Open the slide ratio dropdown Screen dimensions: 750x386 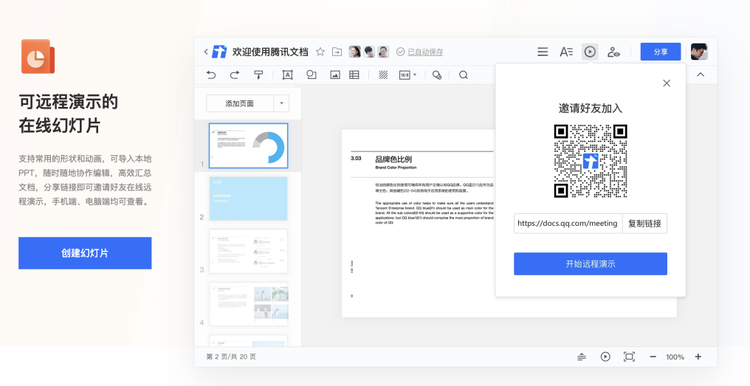(x=408, y=75)
